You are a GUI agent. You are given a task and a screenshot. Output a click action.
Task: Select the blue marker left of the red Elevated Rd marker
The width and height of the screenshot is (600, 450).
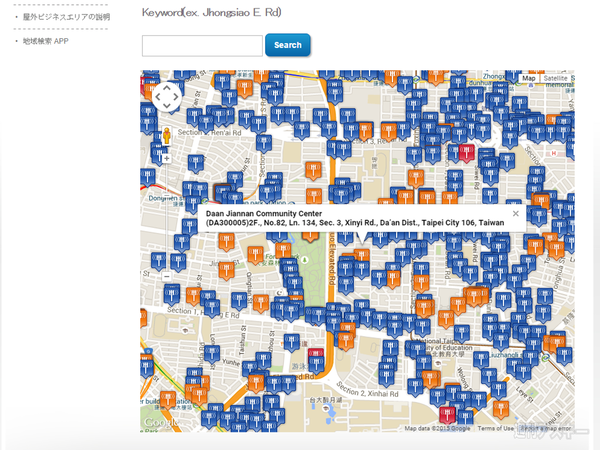292,342
